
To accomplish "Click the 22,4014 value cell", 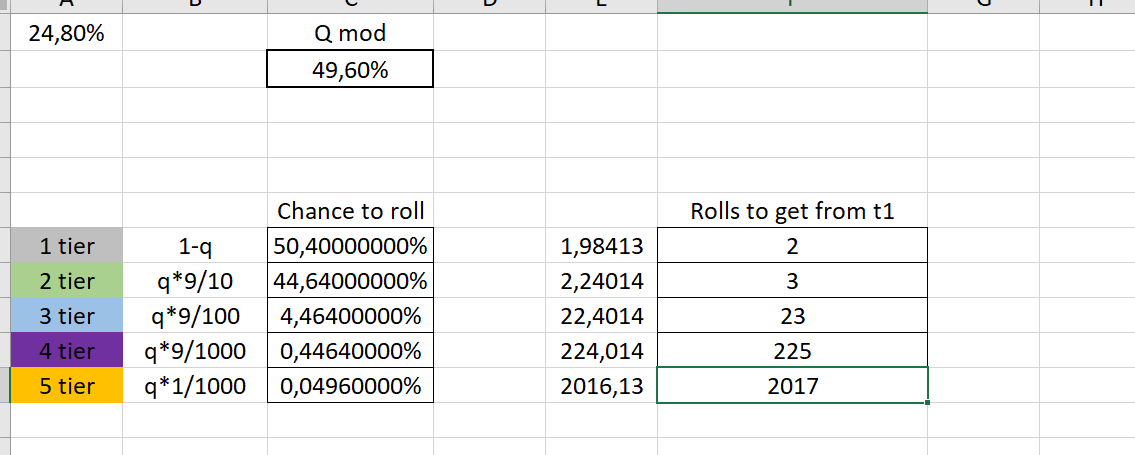I will pyautogui.click(x=602, y=315).
